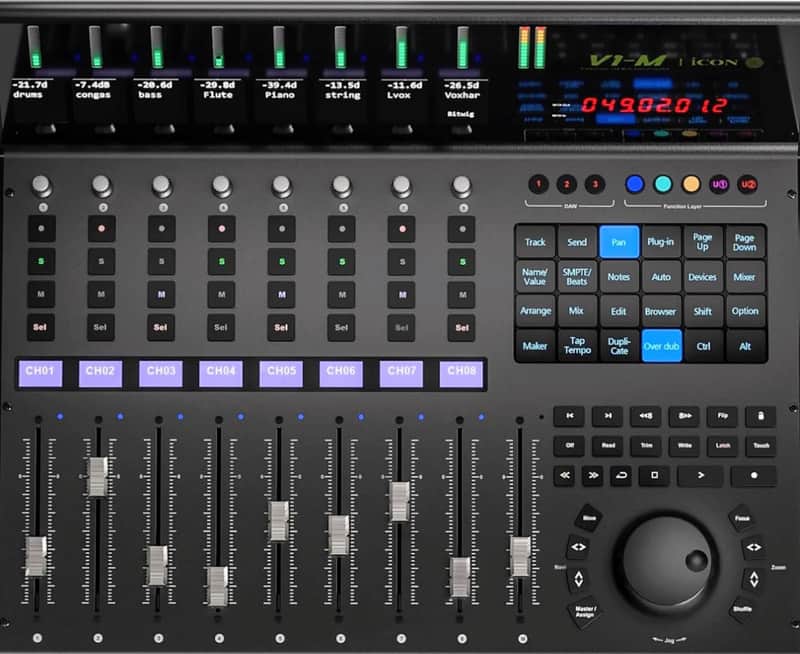Arm record on the string channel

tap(342, 229)
